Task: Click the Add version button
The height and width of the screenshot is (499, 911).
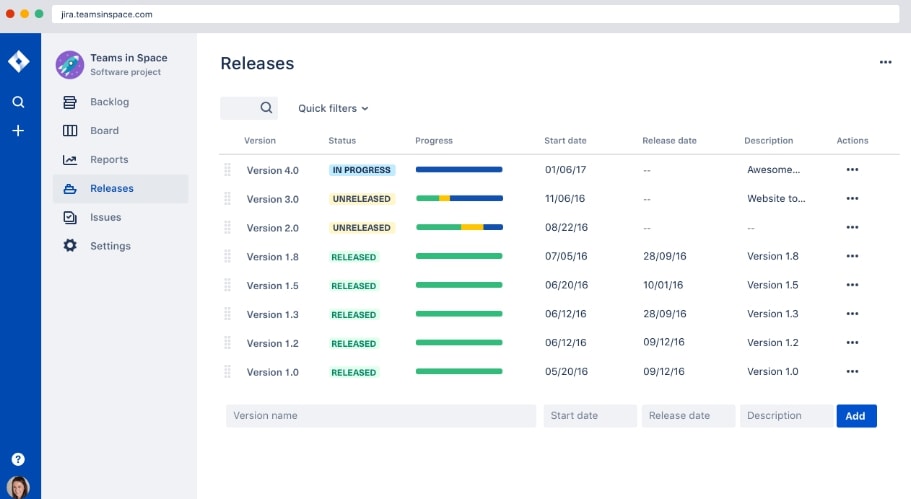Action: click(856, 416)
